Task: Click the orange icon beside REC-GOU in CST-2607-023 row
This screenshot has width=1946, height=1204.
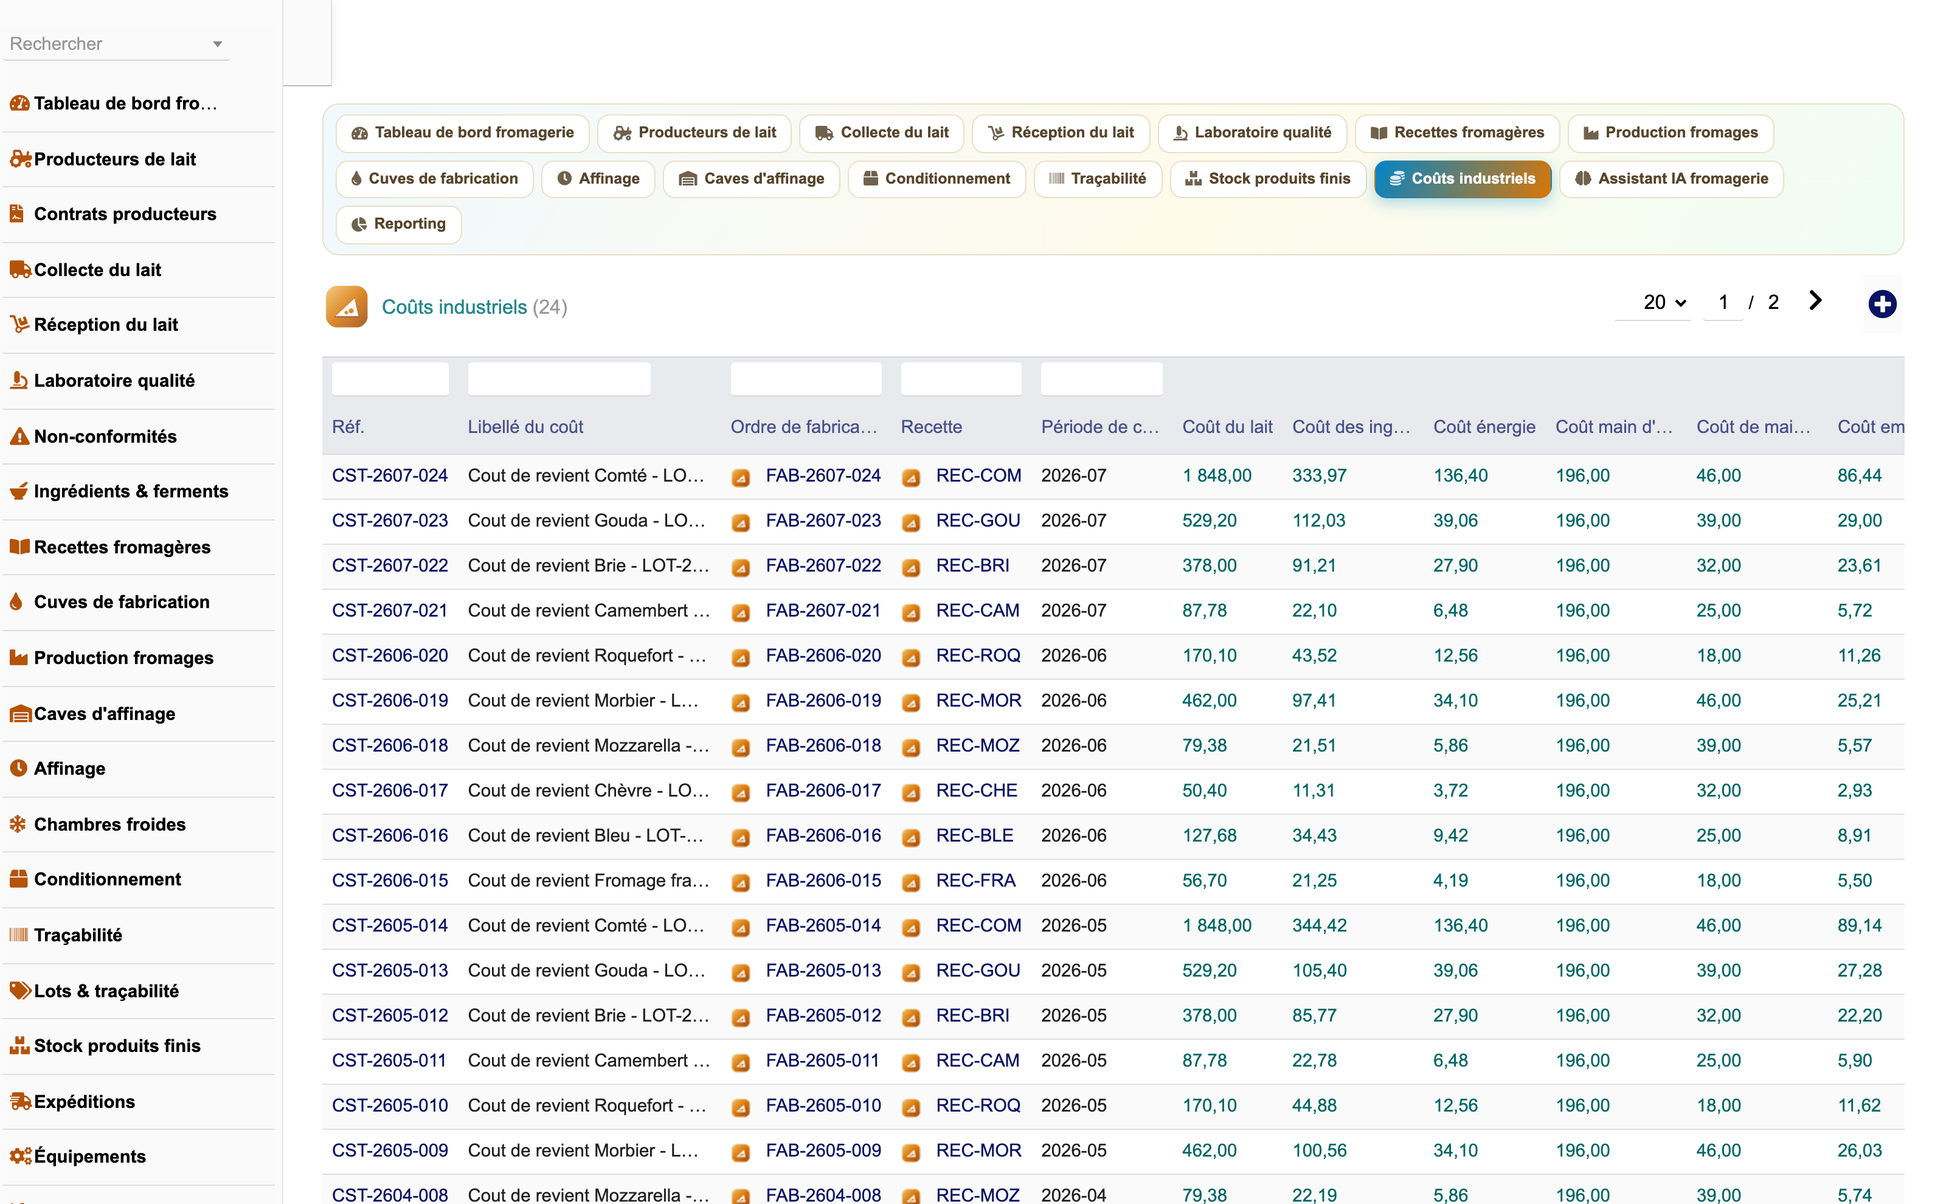Action: click(x=911, y=522)
